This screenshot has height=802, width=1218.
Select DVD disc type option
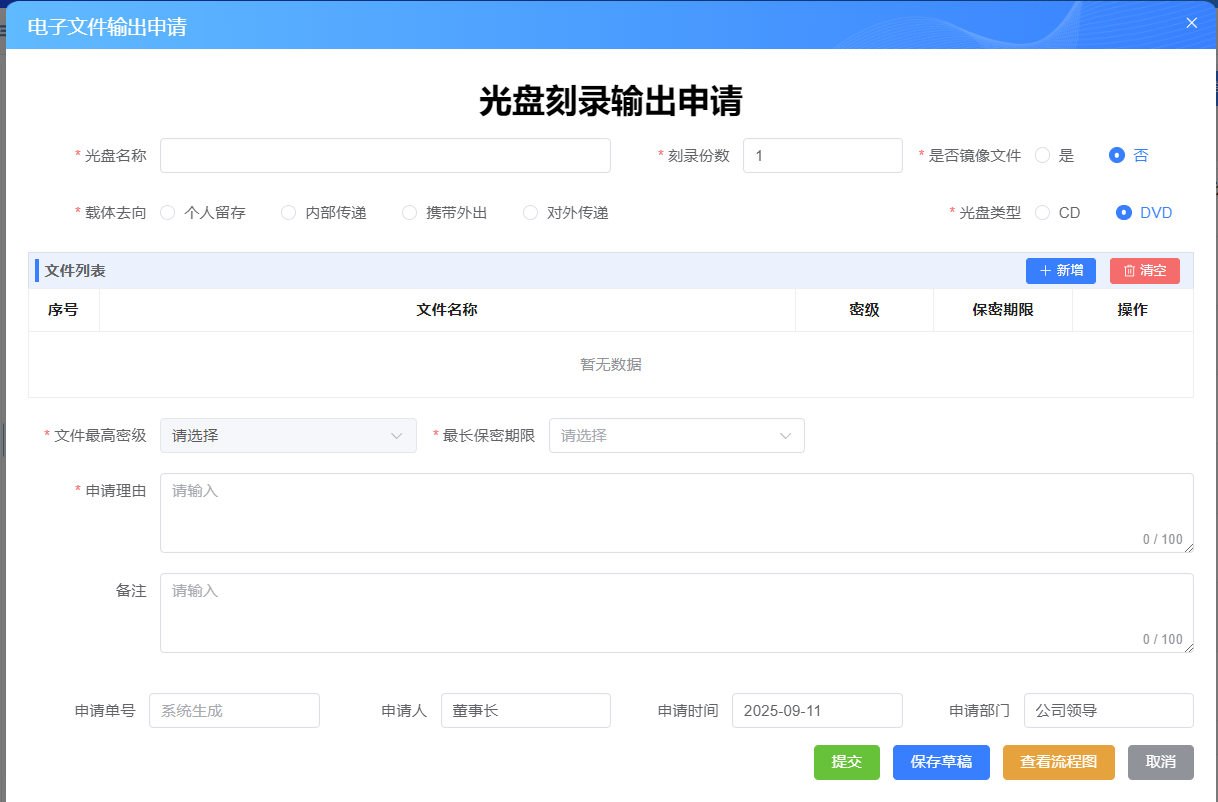click(x=1124, y=212)
